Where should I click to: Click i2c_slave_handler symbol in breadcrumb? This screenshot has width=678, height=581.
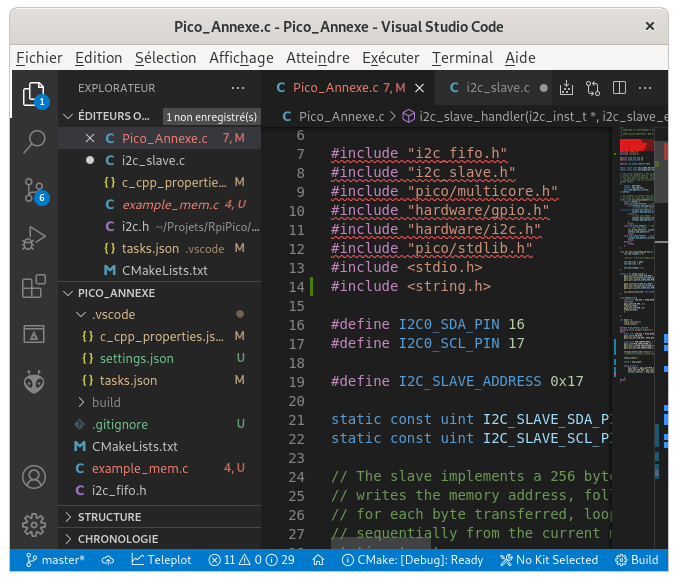click(x=535, y=116)
